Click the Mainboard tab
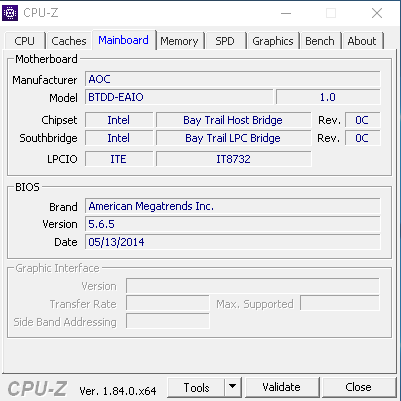This screenshot has width=401, height=401. [124, 40]
